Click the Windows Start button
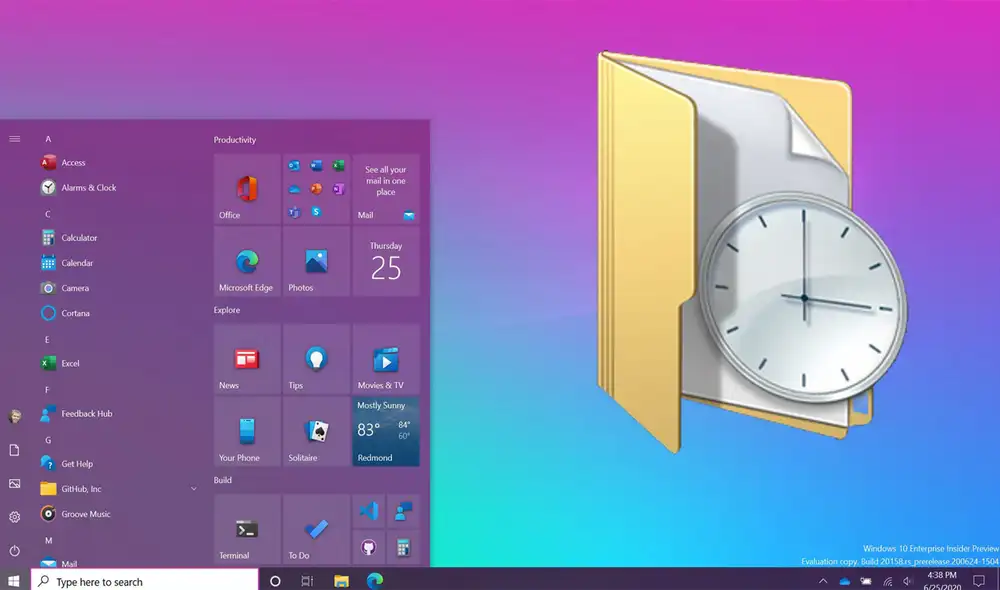Viewport: 1000px width, 590px height. click(x=14, y=581)
